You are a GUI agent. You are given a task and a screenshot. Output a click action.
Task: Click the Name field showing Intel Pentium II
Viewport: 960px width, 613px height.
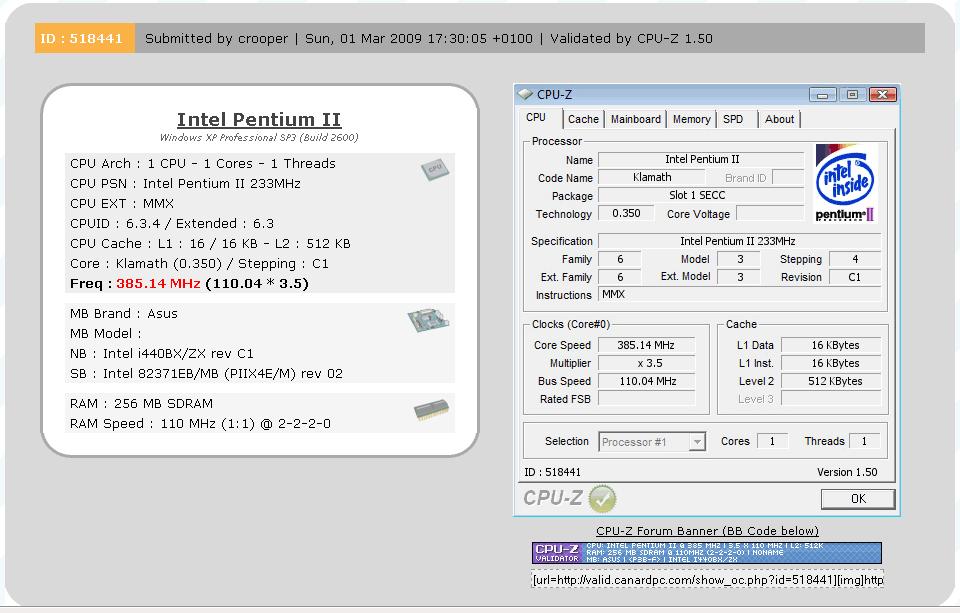701,159
